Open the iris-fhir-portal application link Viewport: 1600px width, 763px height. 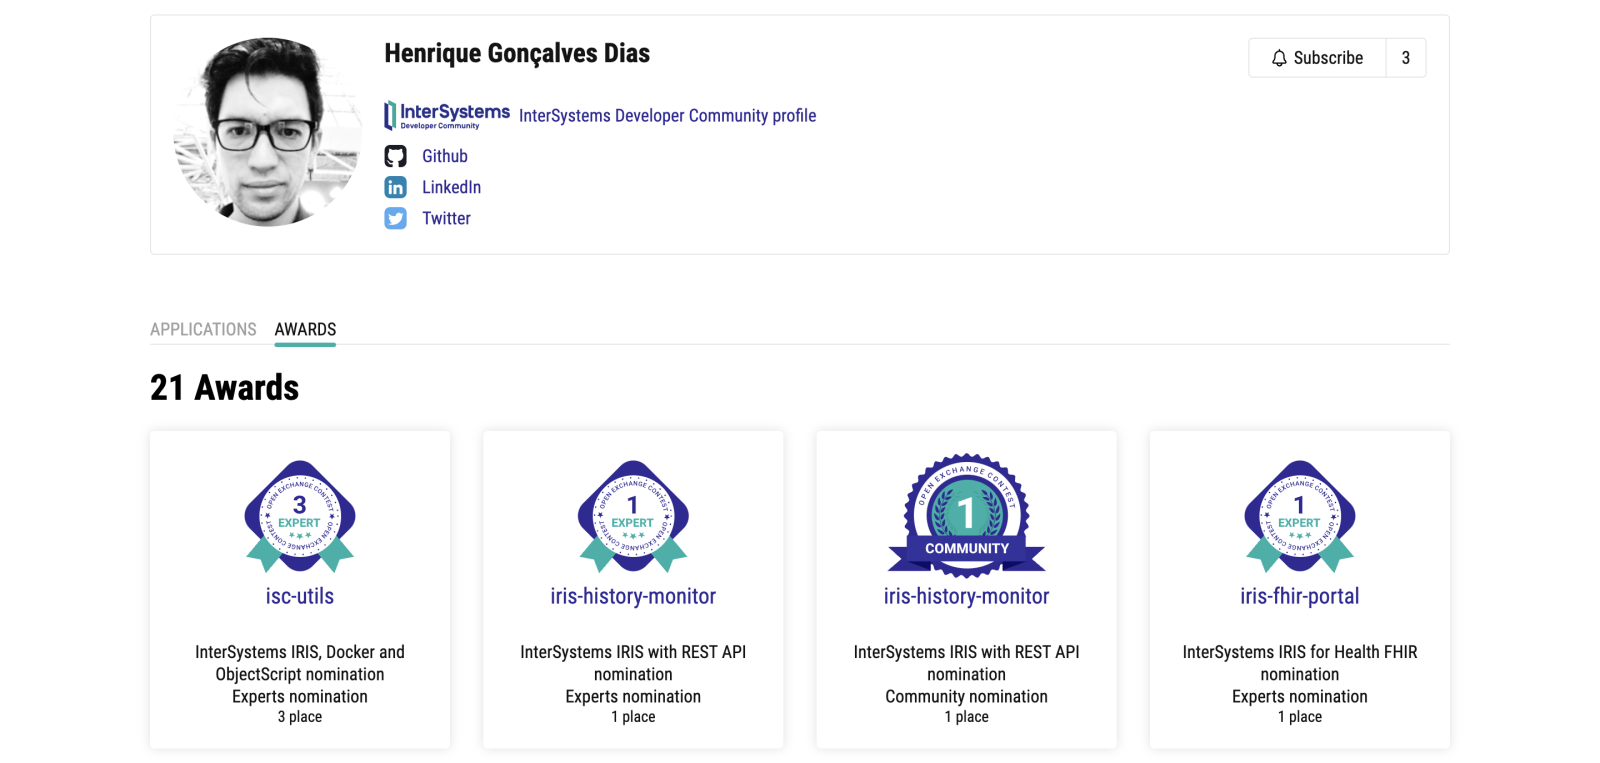point(1299,596)
